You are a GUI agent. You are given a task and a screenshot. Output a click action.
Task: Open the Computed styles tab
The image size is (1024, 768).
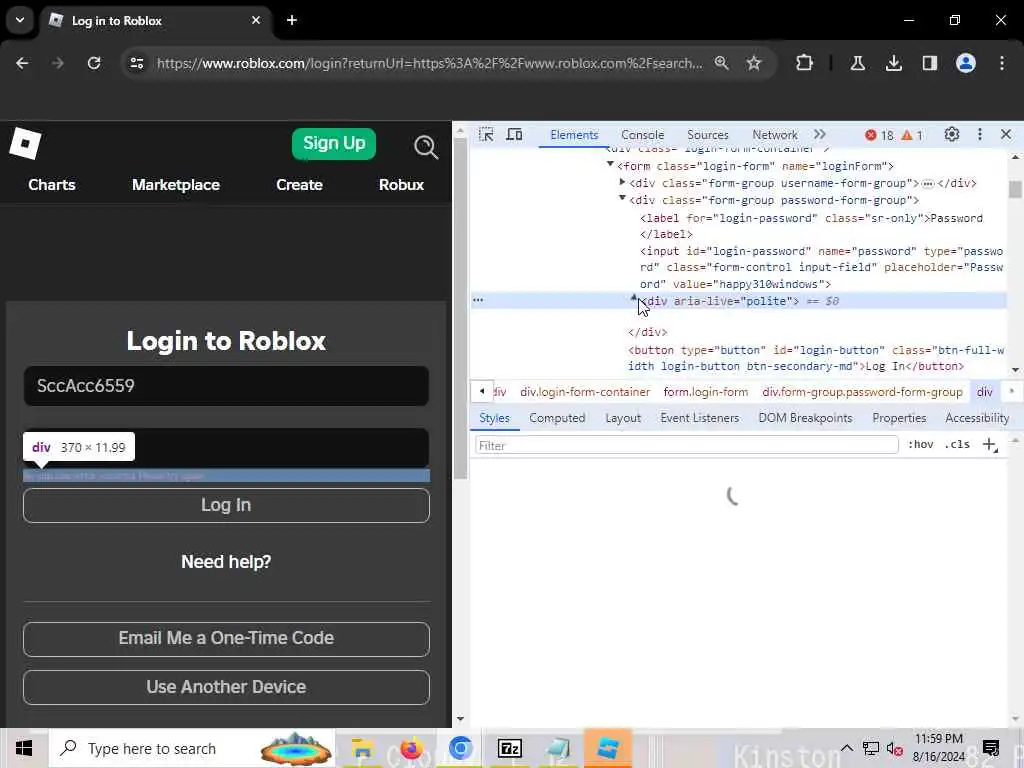pyautogui.click(x=557, y=418)
